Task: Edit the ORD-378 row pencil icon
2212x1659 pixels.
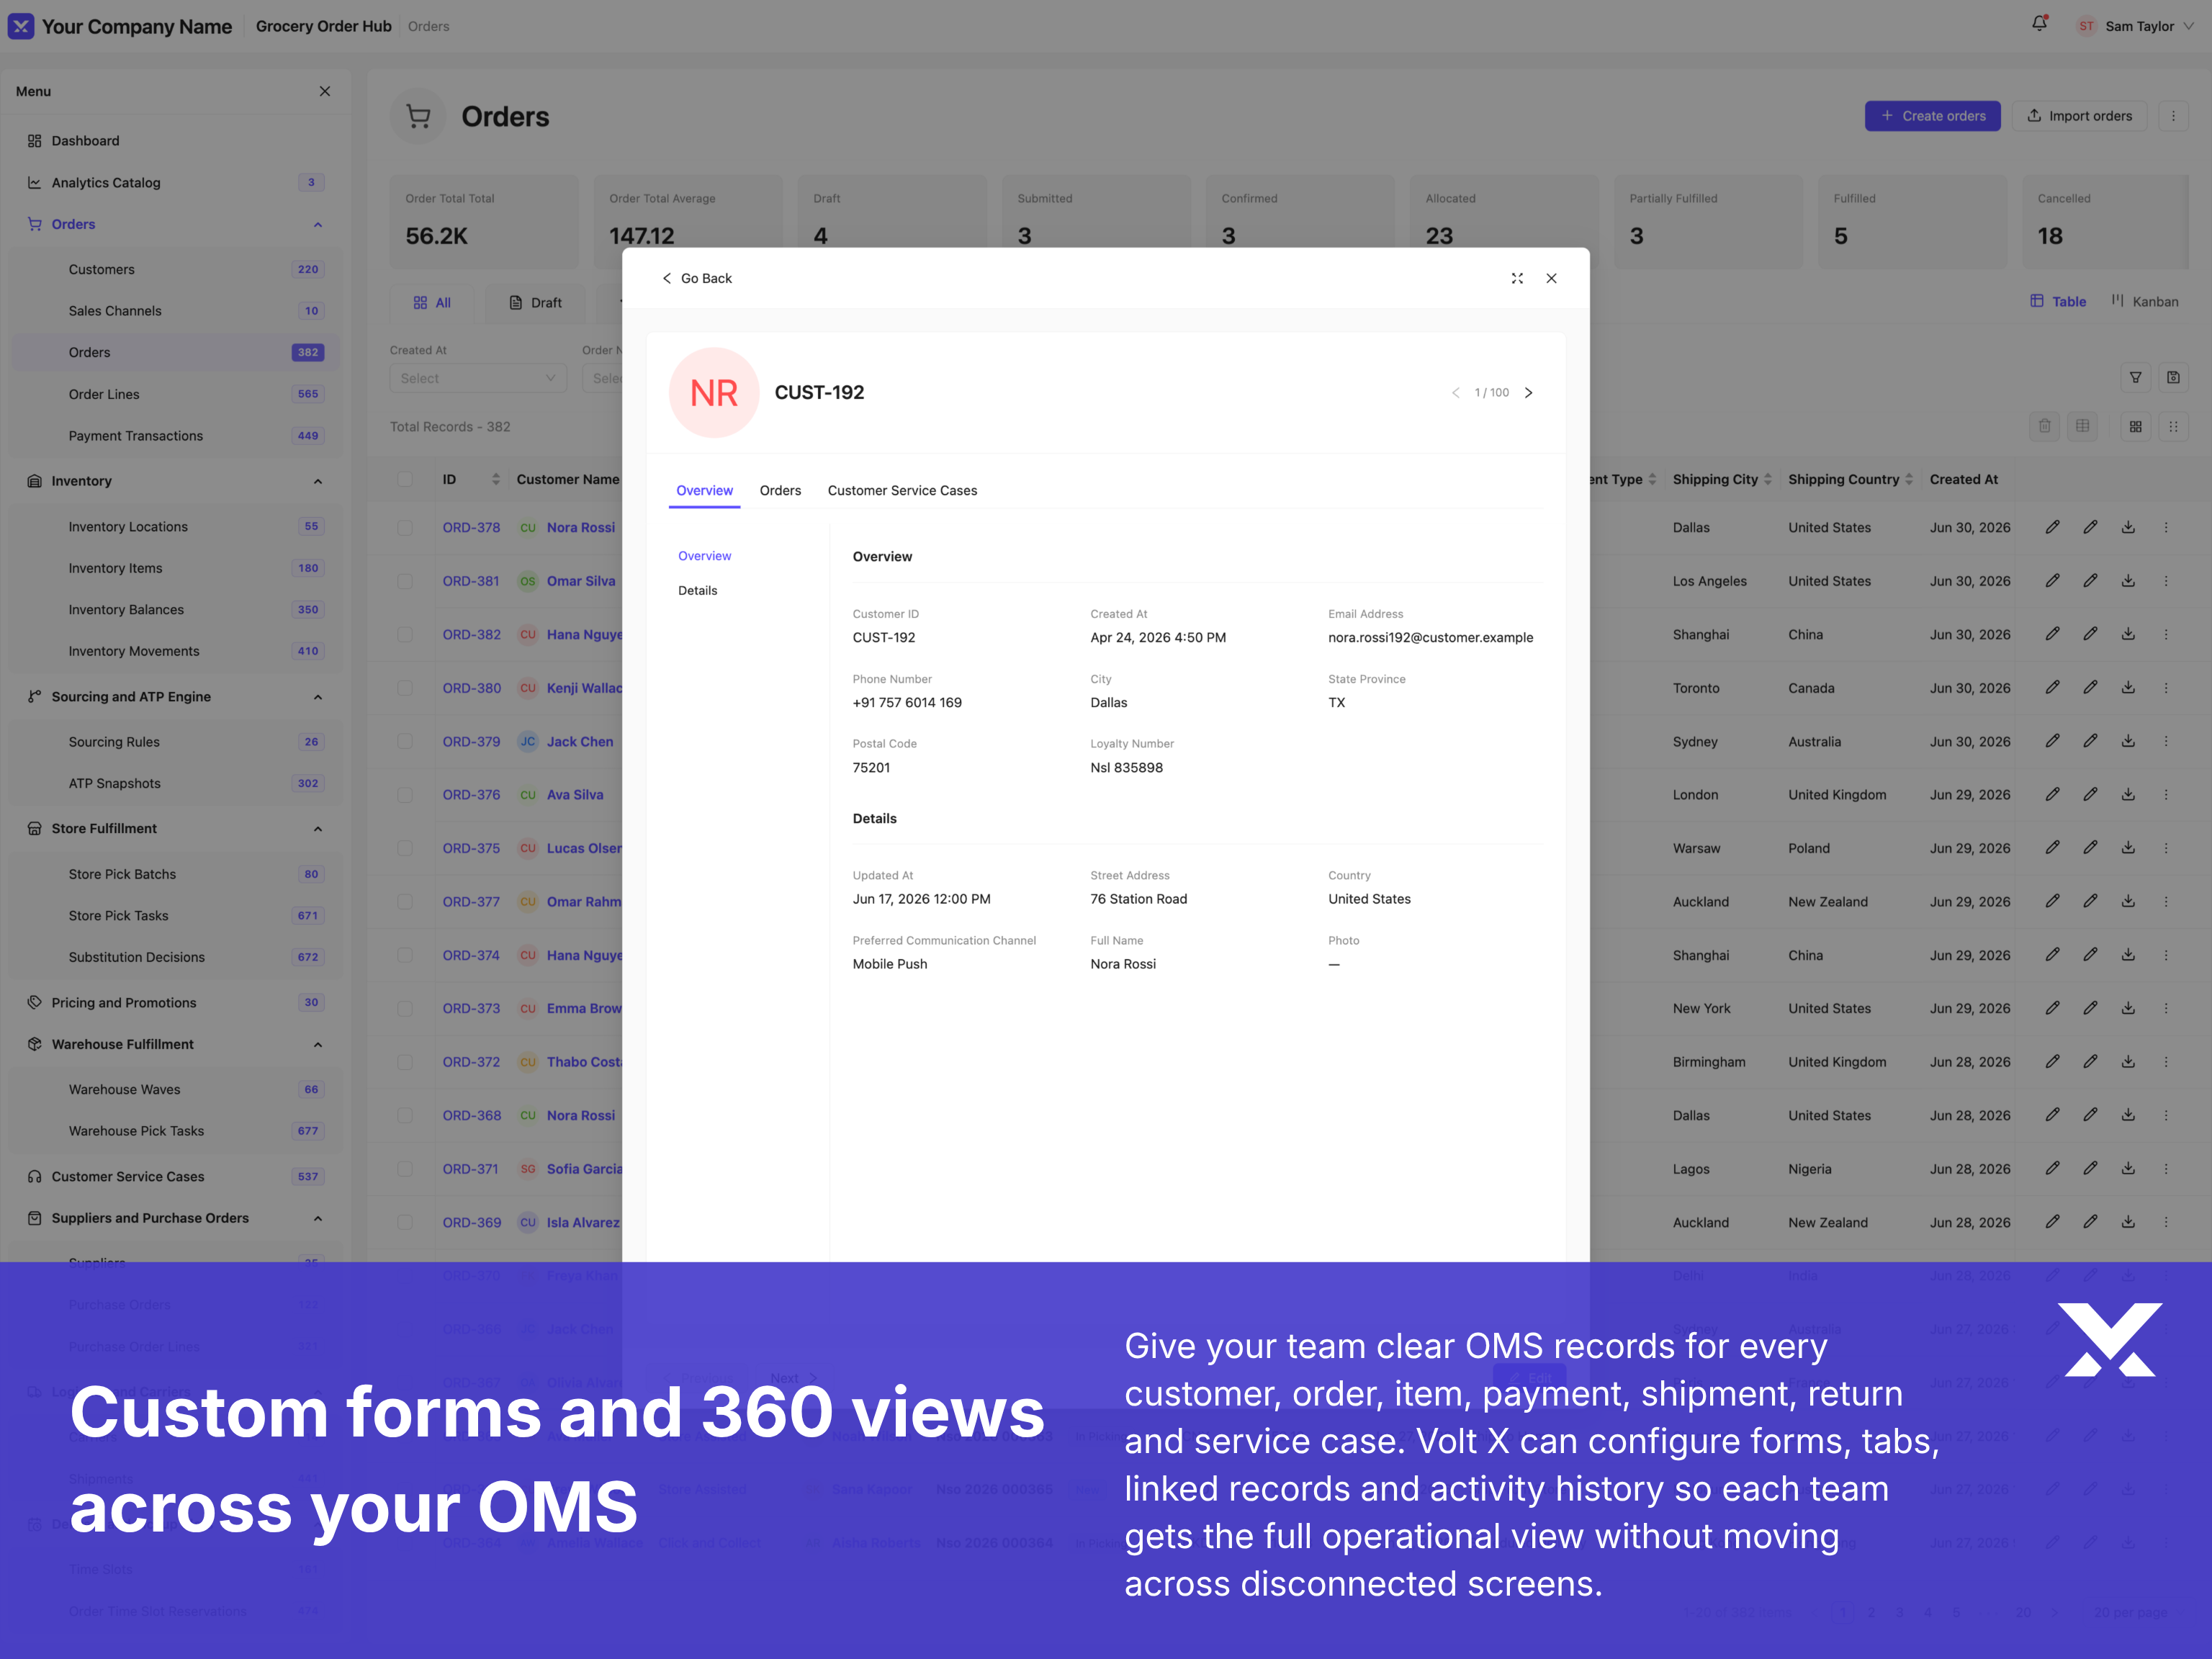Action: (x=2052, y=527)
